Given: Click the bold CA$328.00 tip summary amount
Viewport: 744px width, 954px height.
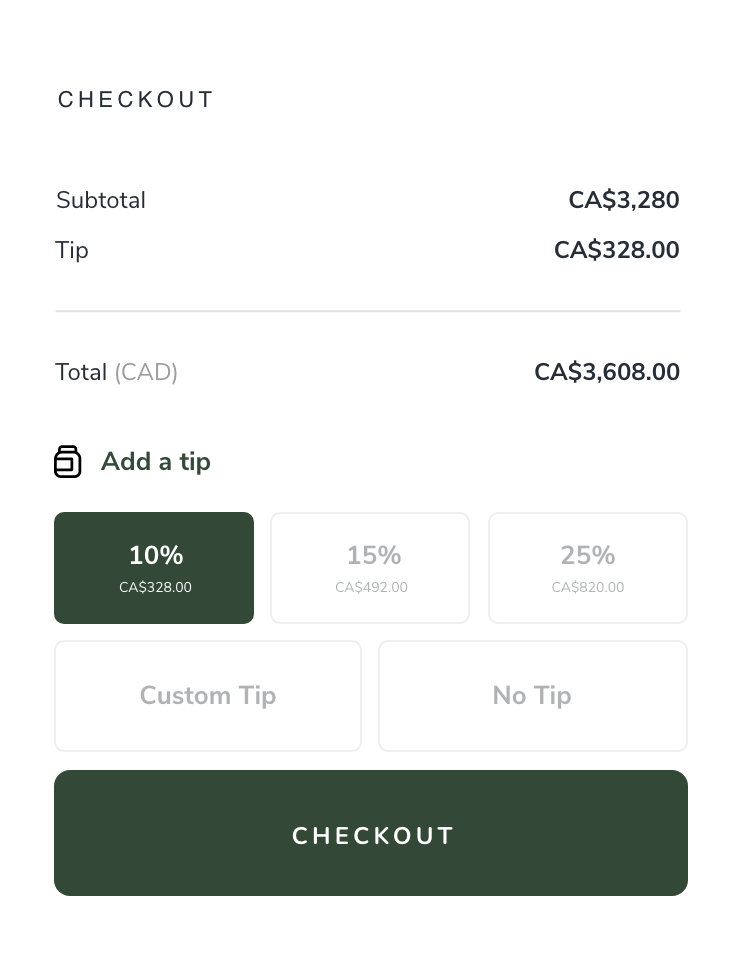Looking at the screenshot, I should pyautogui.click(x=617, y=250).
